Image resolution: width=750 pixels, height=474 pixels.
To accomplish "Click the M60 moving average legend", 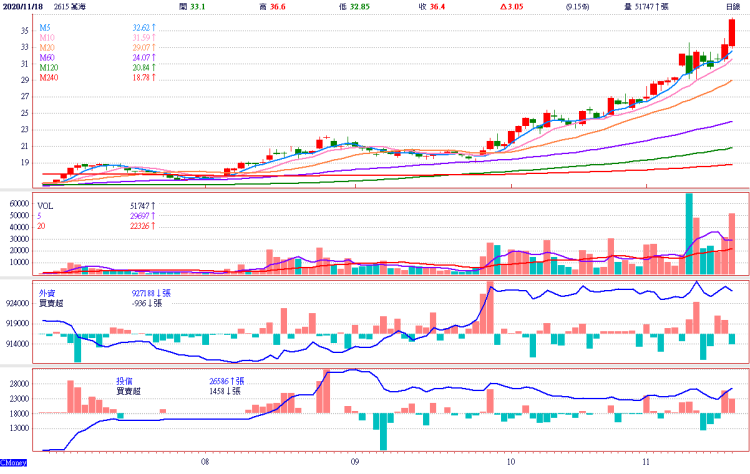I will tap(48, 58).
